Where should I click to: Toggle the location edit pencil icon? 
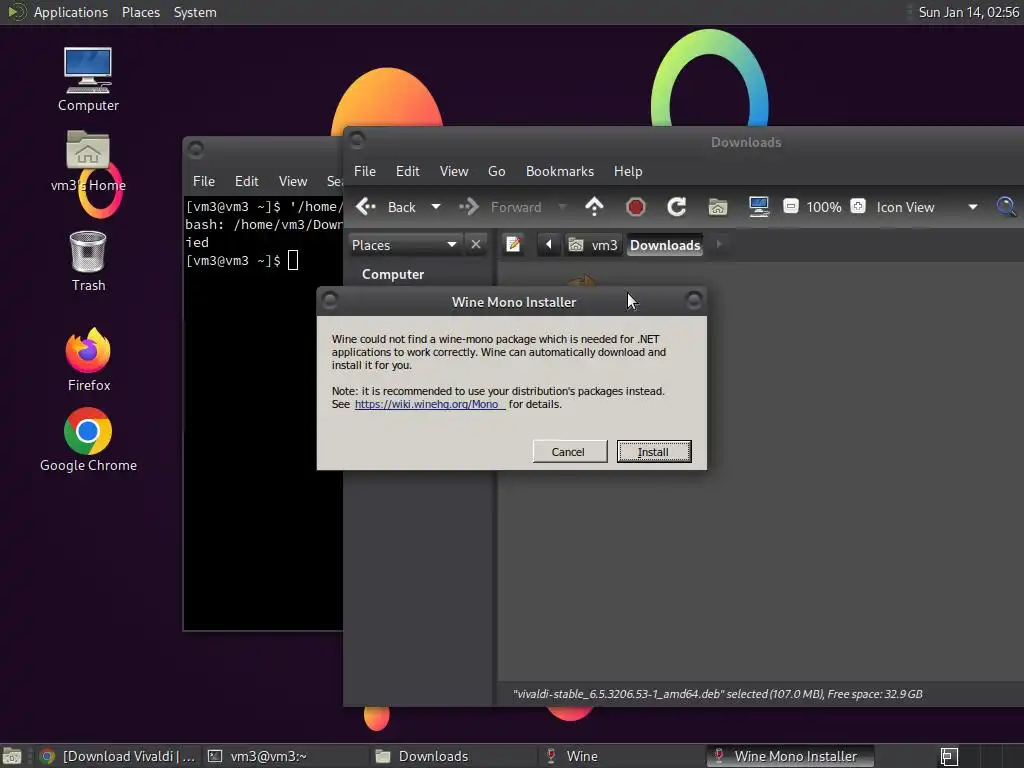point(513,245)
